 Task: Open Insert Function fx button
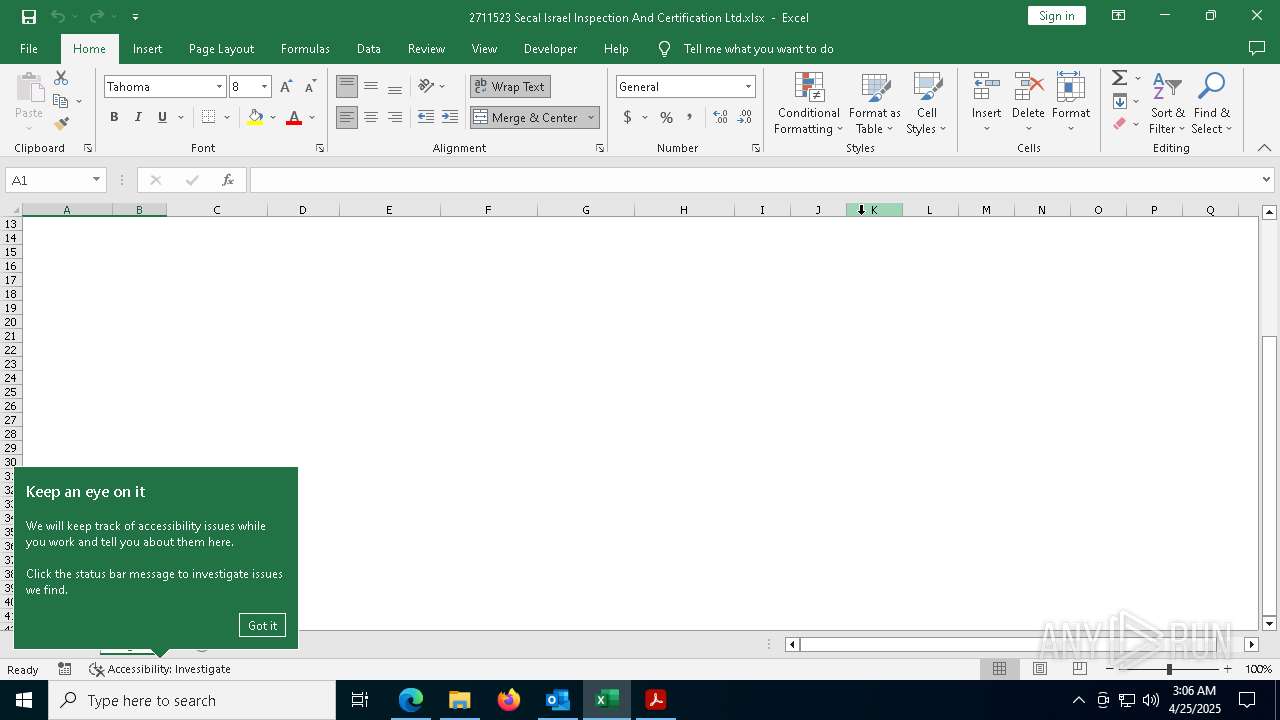(x=228, y=180)
